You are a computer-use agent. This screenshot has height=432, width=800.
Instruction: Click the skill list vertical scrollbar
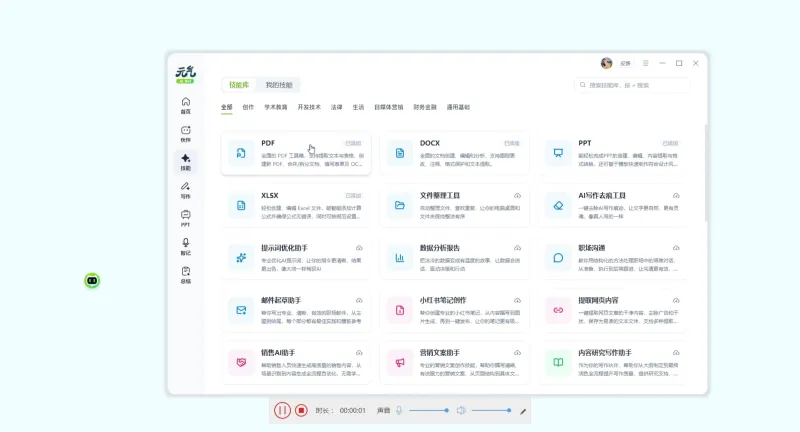pos(706,173)
